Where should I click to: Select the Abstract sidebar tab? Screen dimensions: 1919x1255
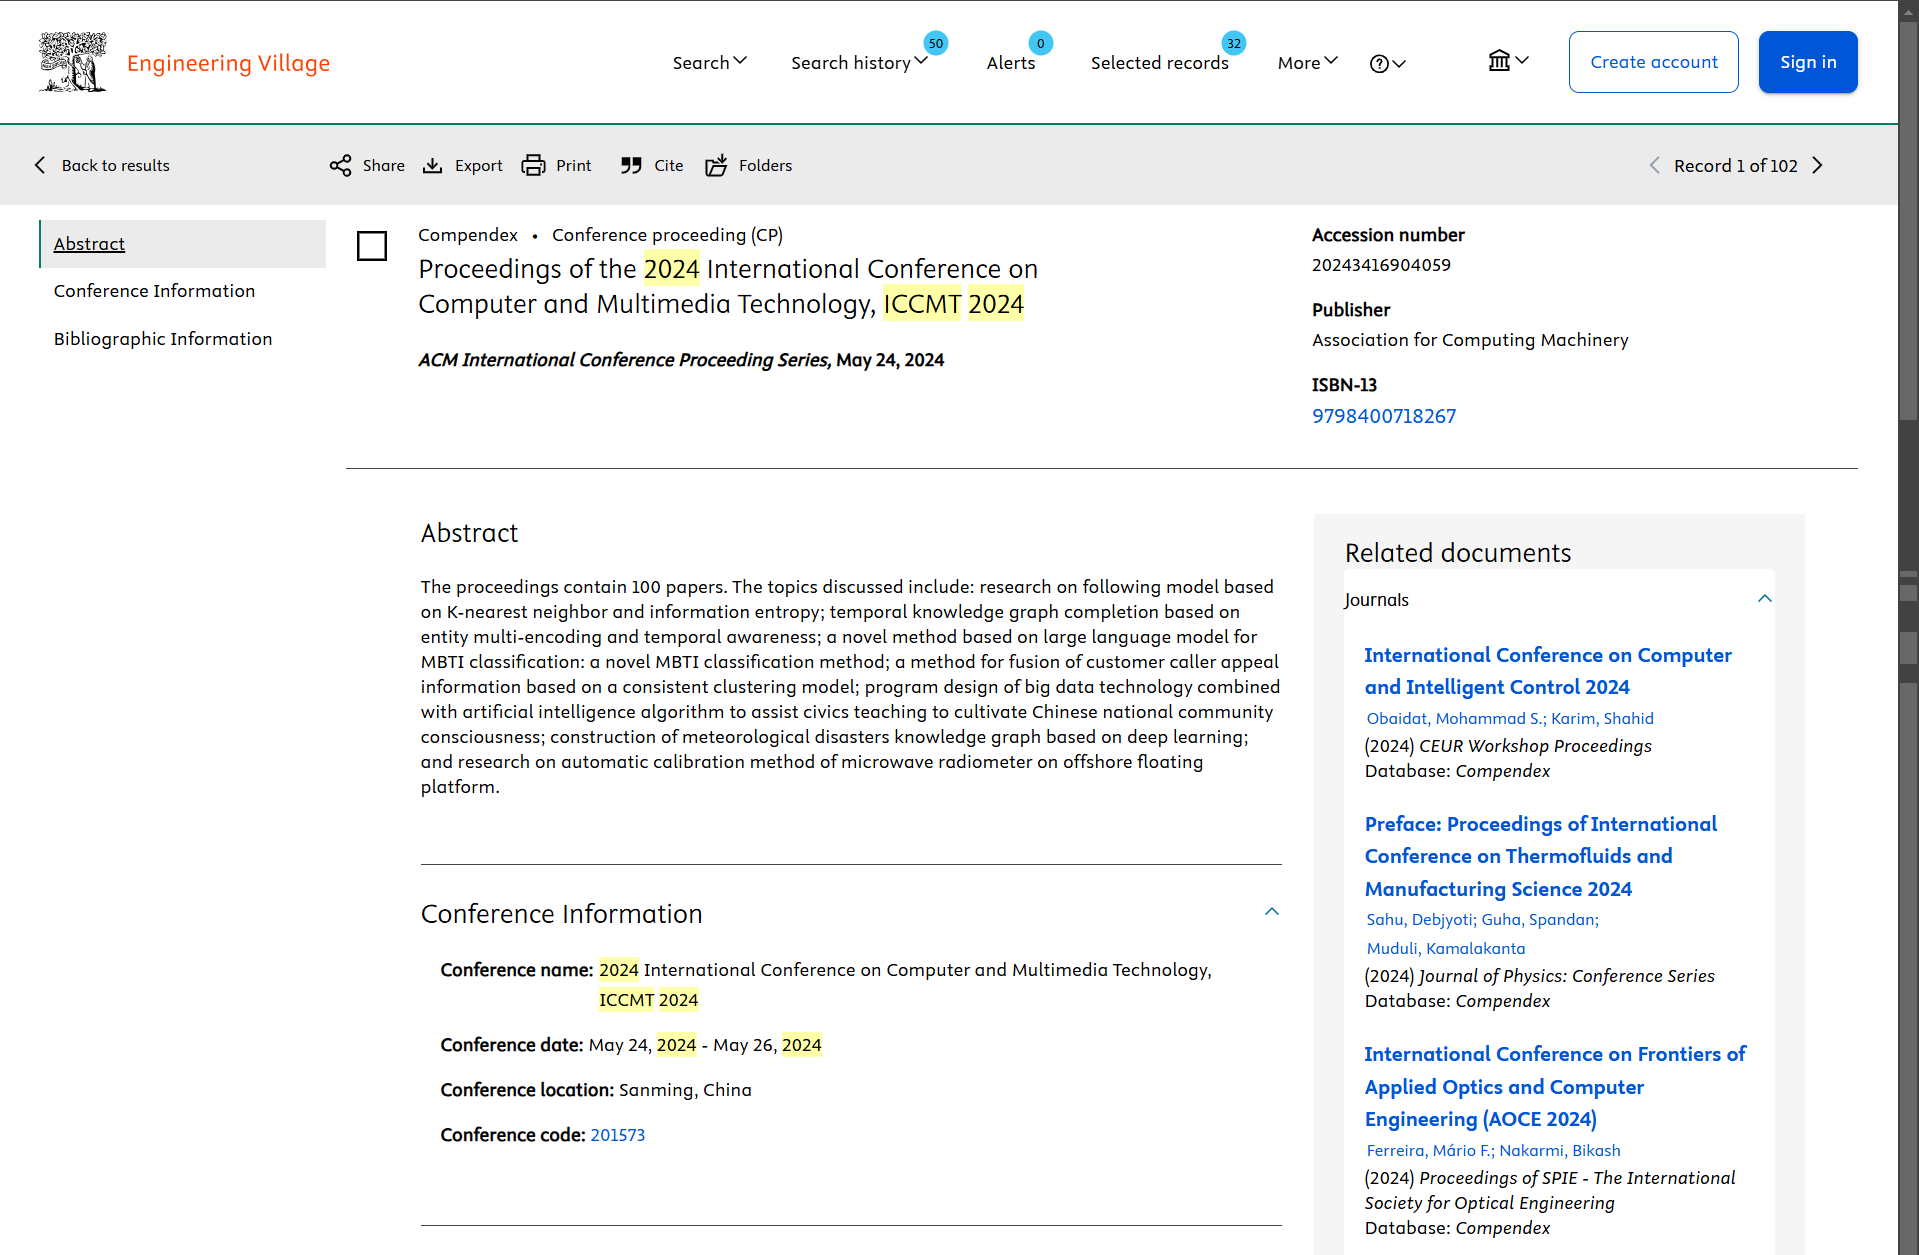click(x=183, y=244)
